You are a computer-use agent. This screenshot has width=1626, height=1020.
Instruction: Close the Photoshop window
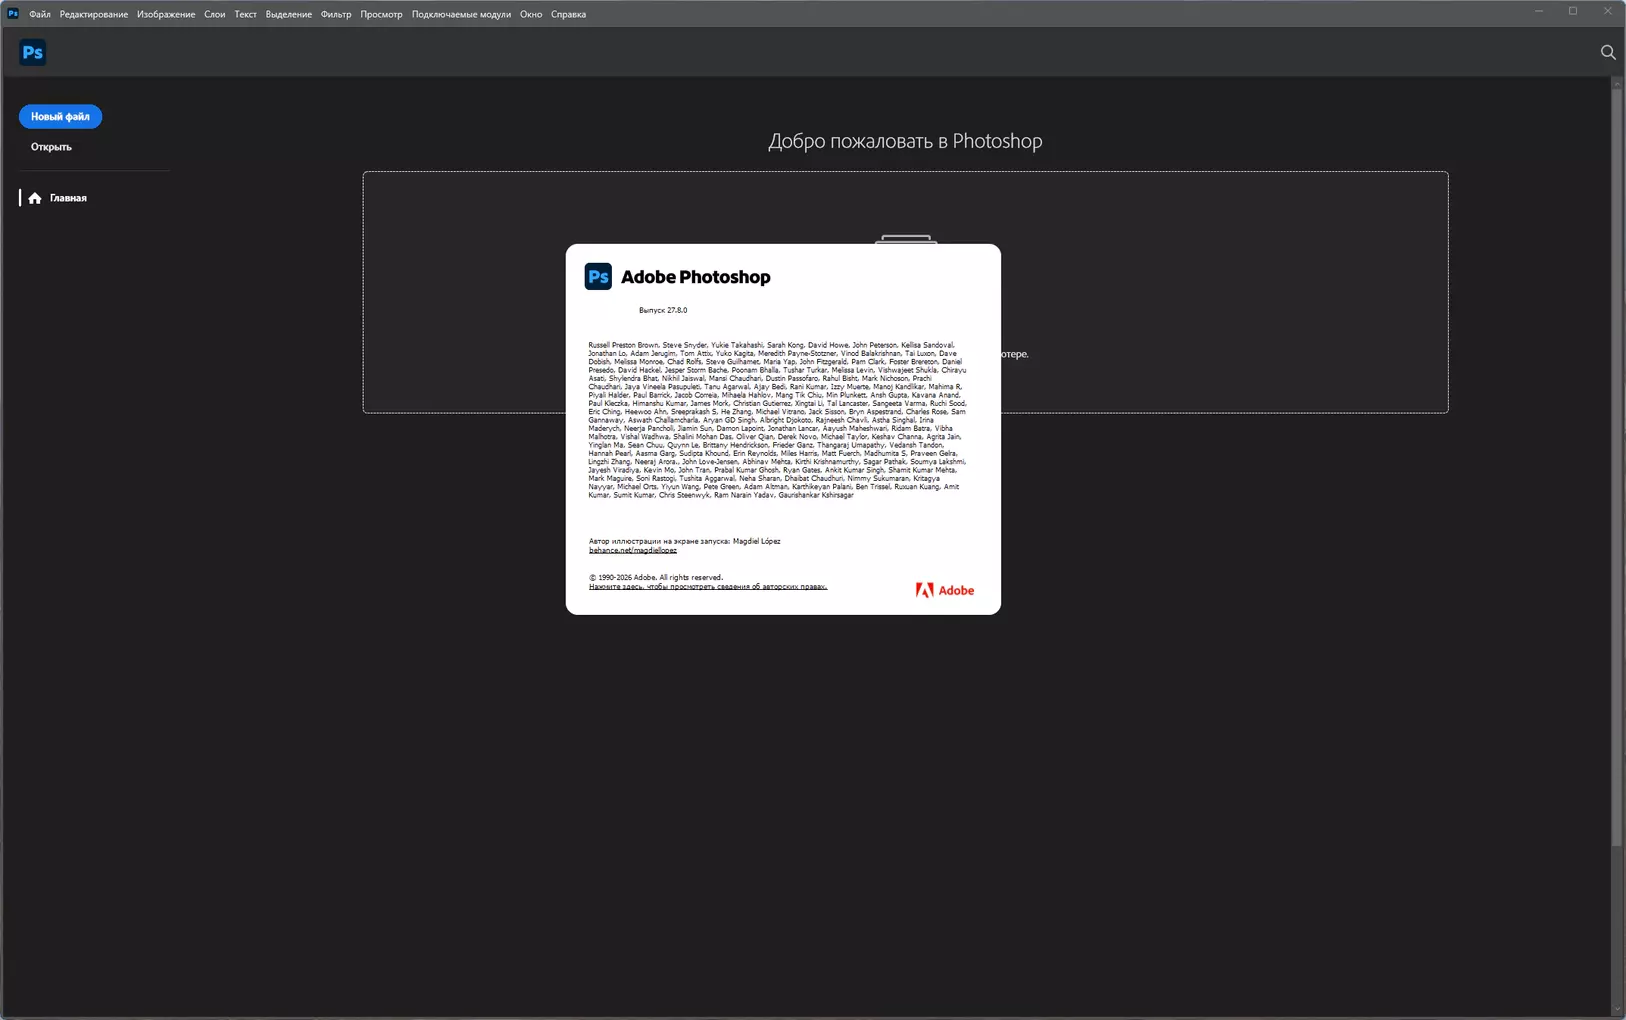[1607, 11]
